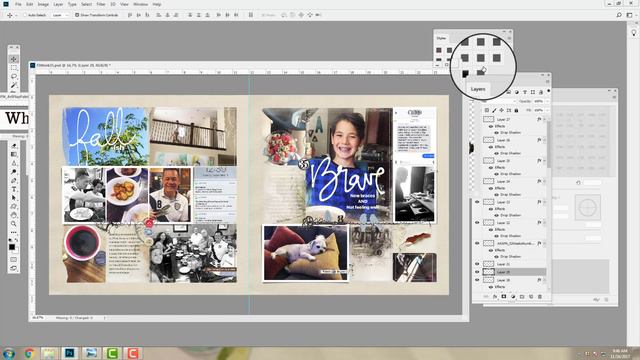This screenshot has width=640, height=360.
Task: Open the foreground color swatch
Action: 12,247
